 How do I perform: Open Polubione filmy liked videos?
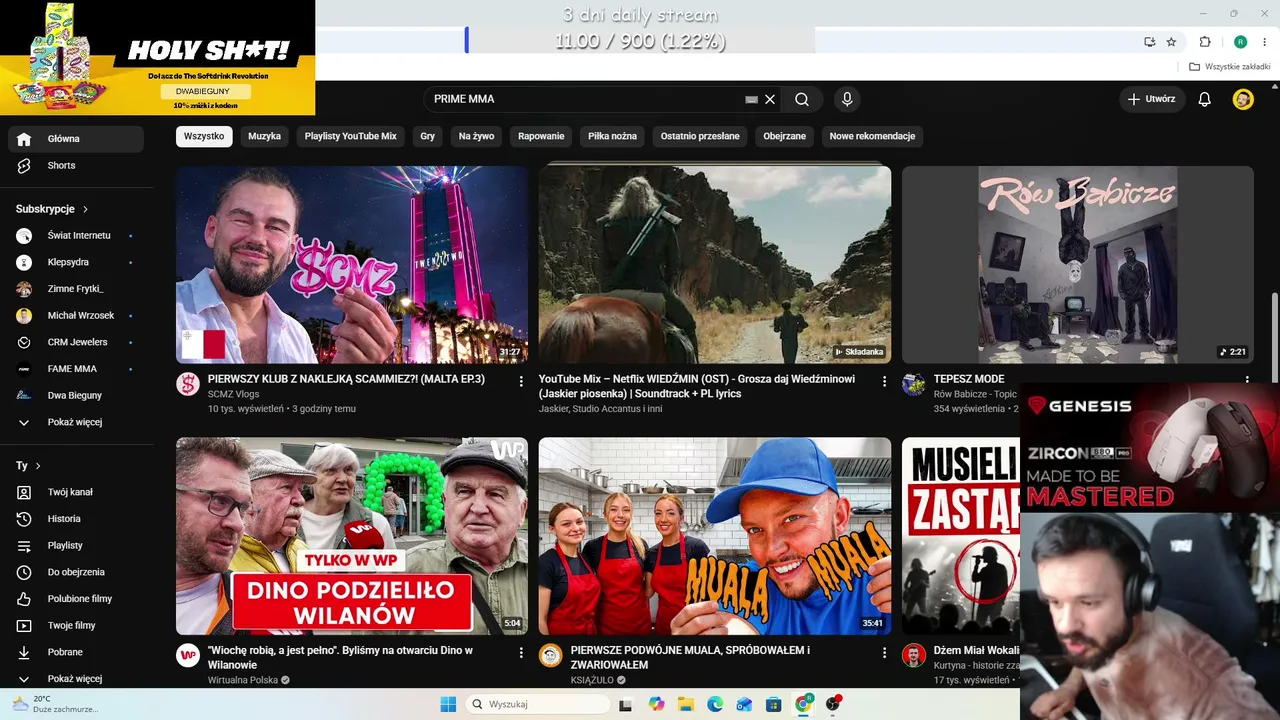(x=76, y=599)
